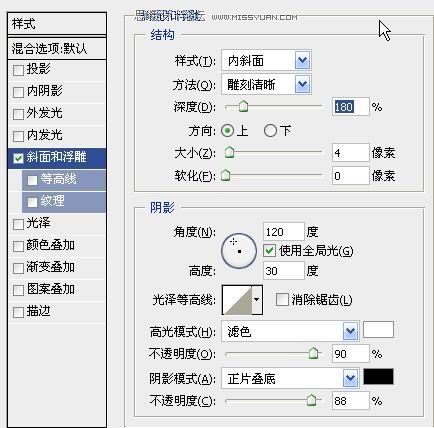Click the soften field showing 0
This screenshot has height=428, width=434.
(x=351, y=175)
